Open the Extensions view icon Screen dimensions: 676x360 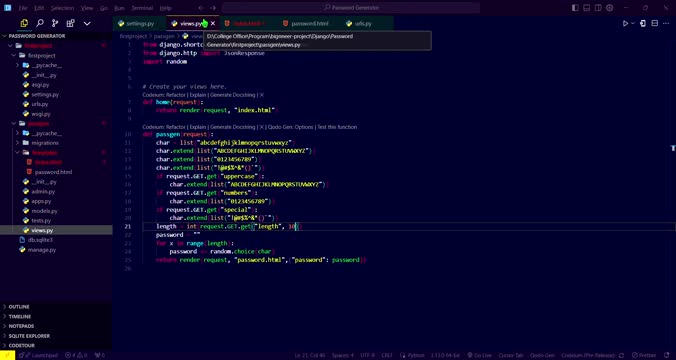pos(70,23)
